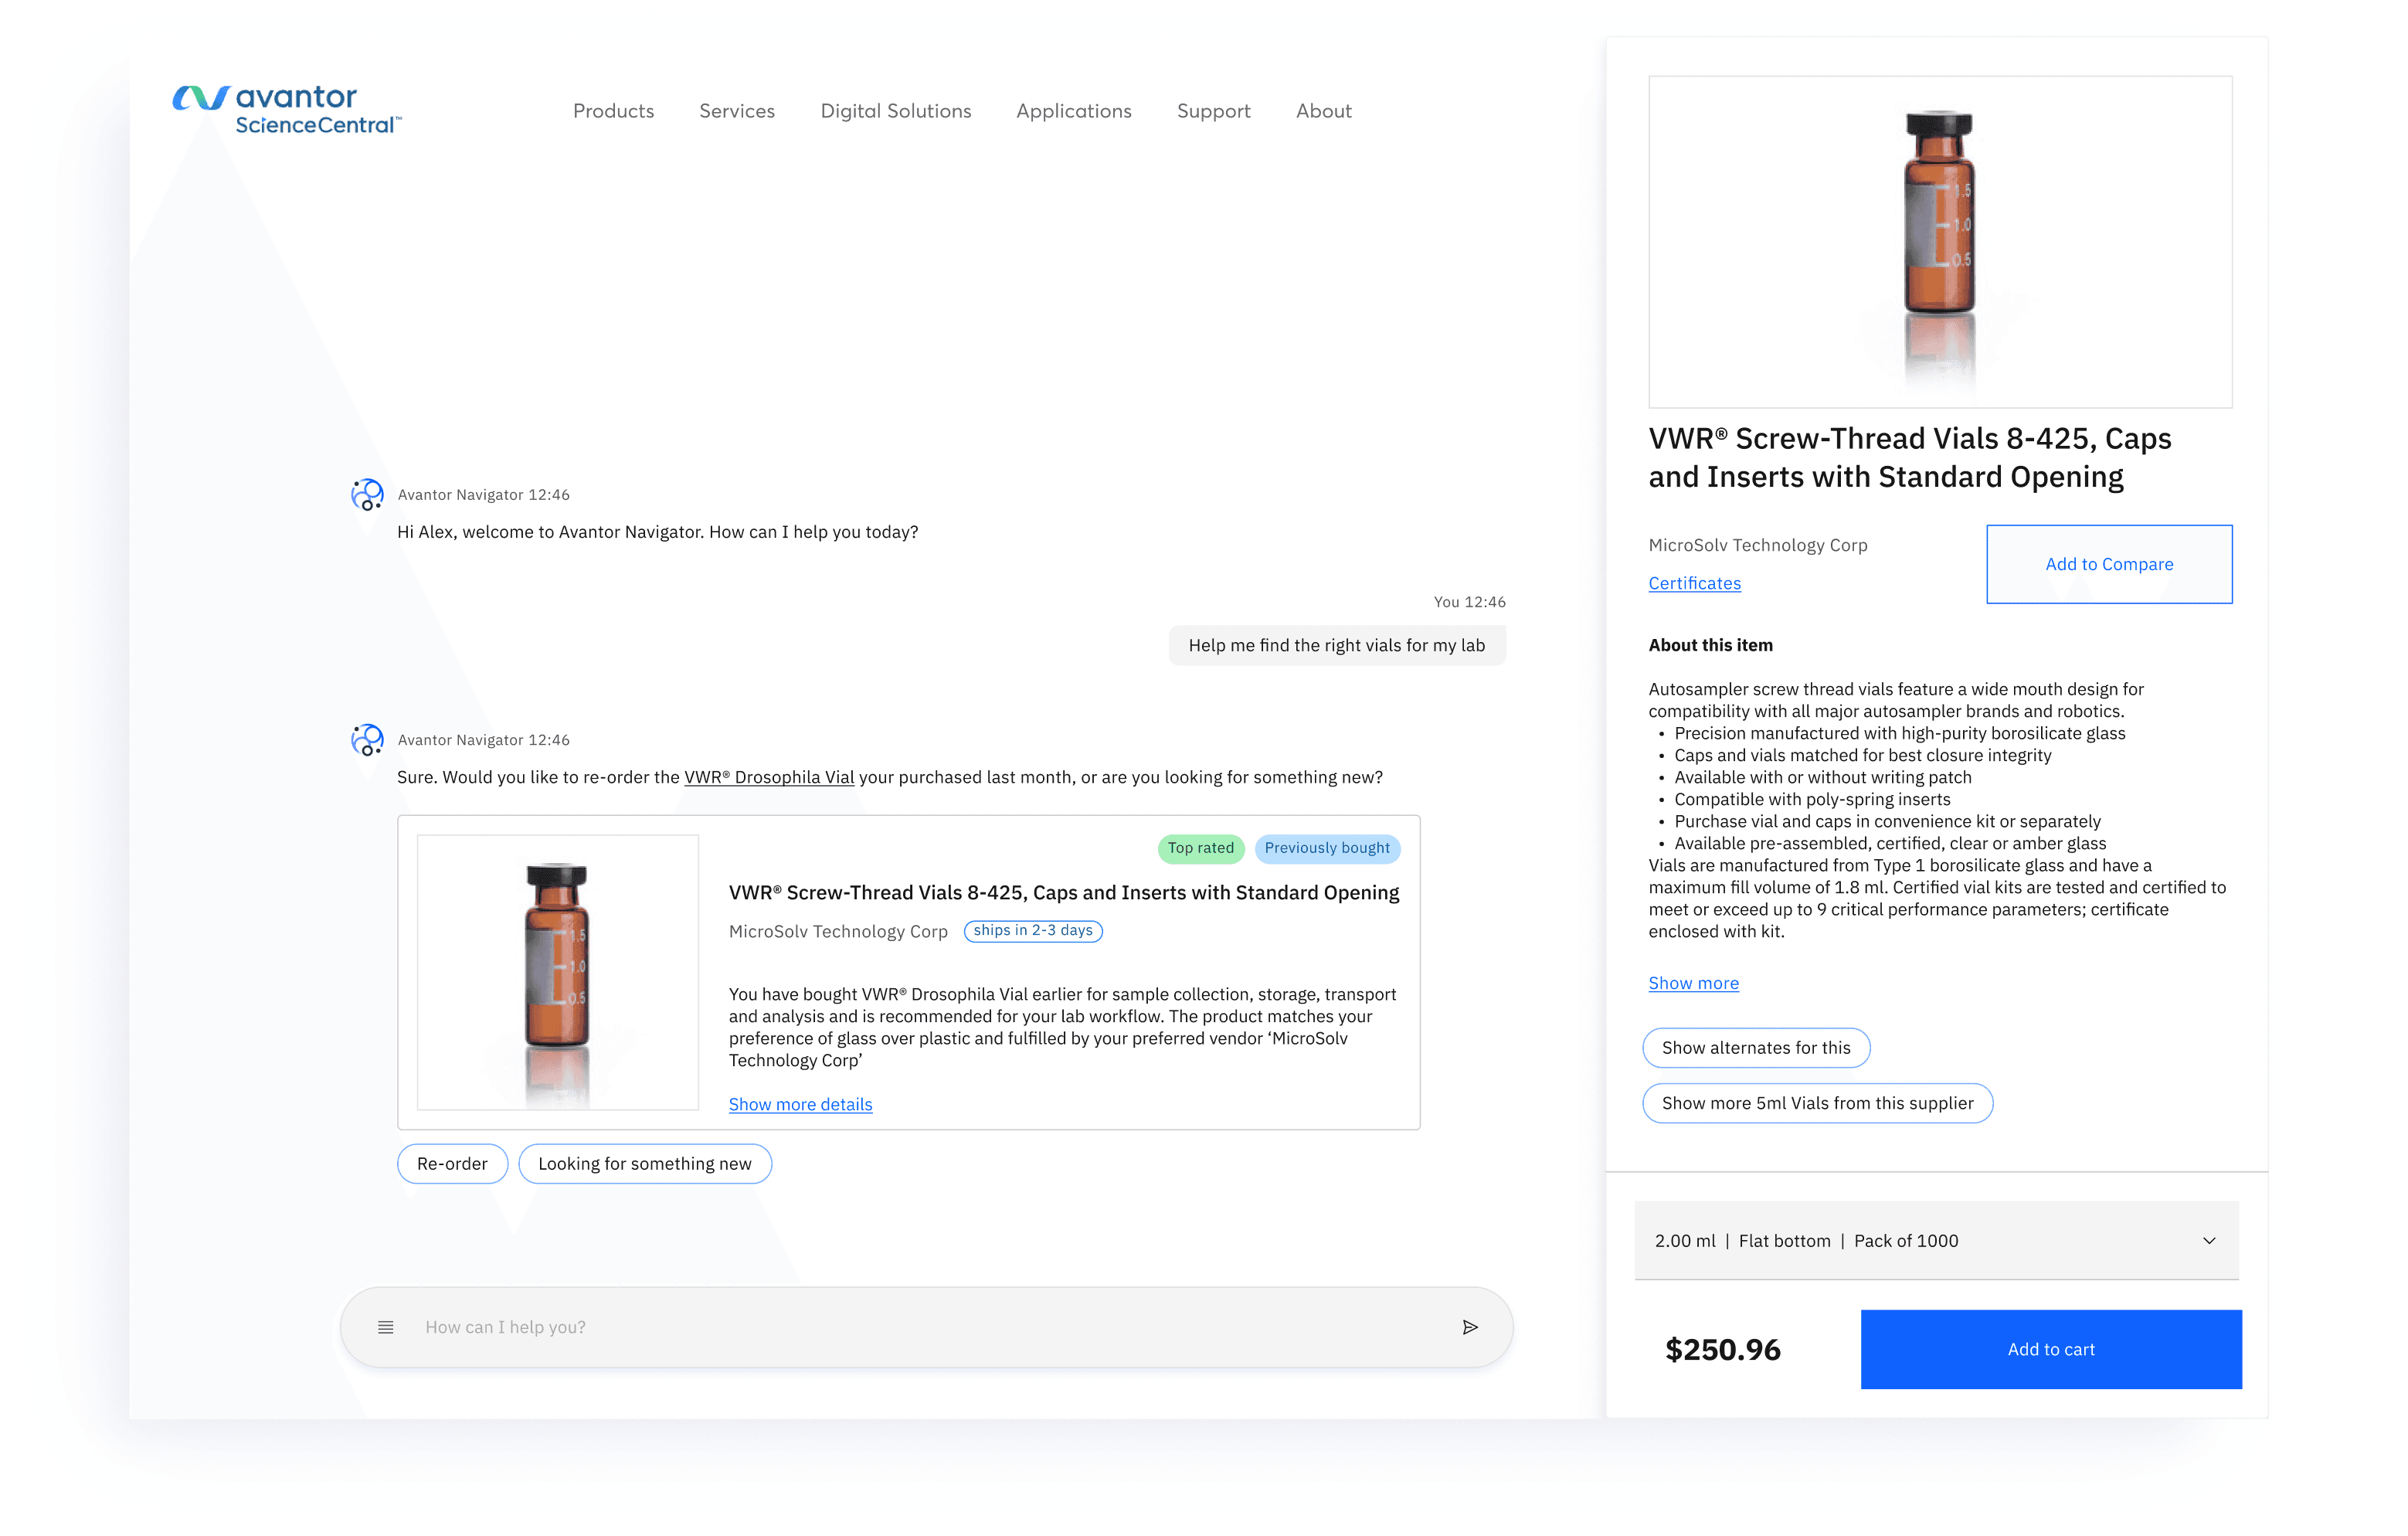Click the Re-order suggestion chip
This screenshot has width=2408, height=1536.
[x=452, y=1163]
